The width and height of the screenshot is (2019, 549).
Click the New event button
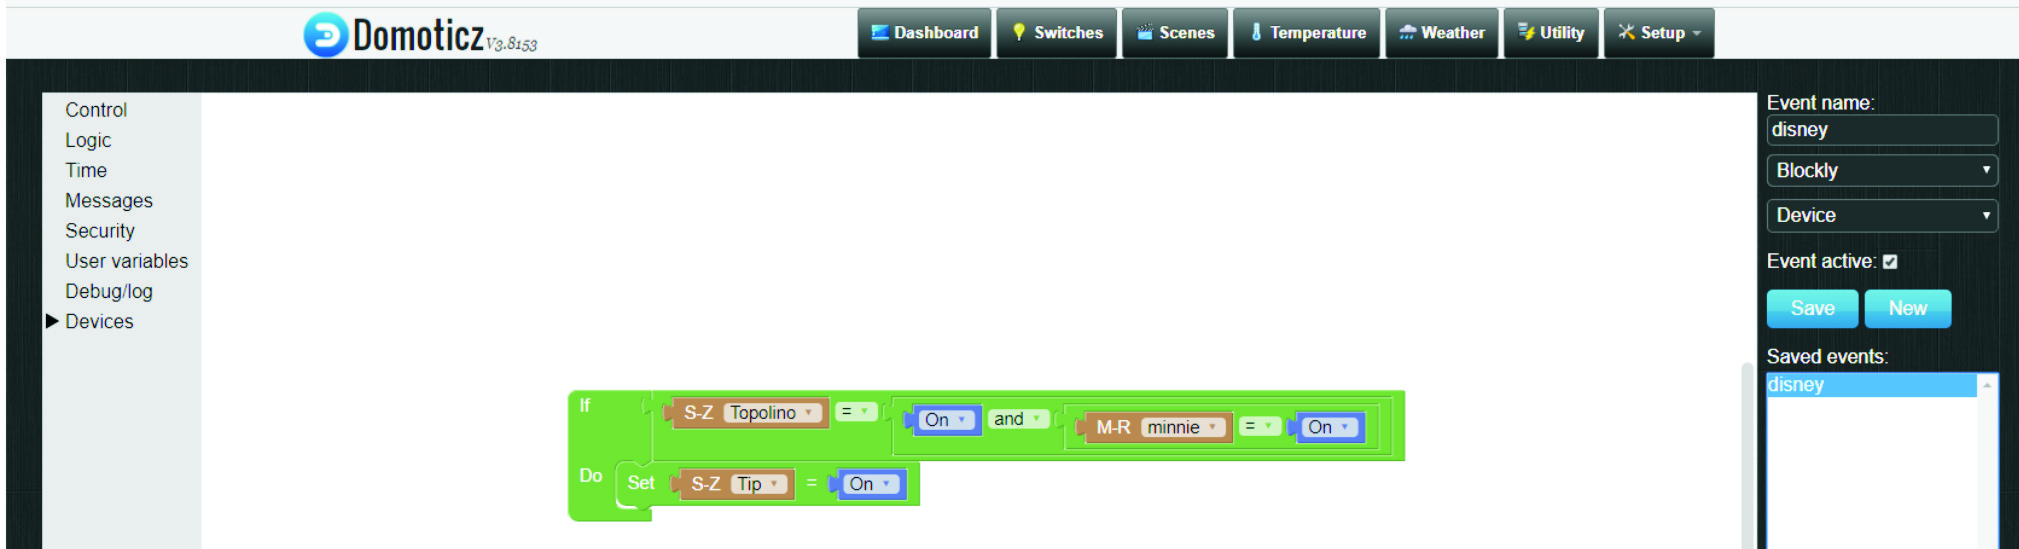(x=1907, y=309)
